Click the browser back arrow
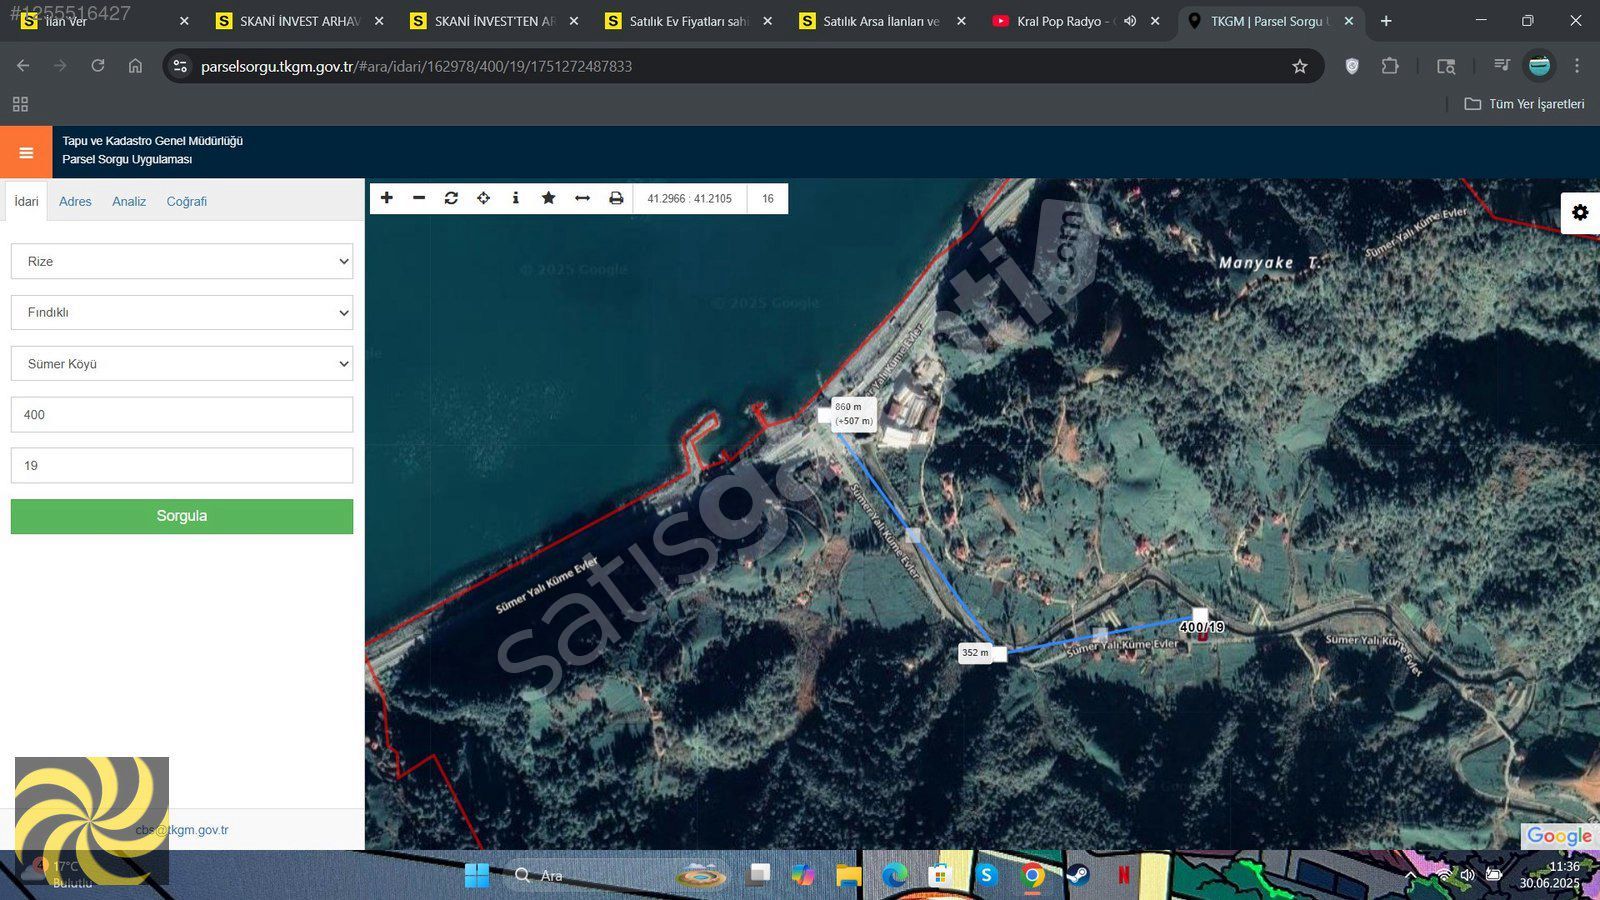 pos(23,66)
